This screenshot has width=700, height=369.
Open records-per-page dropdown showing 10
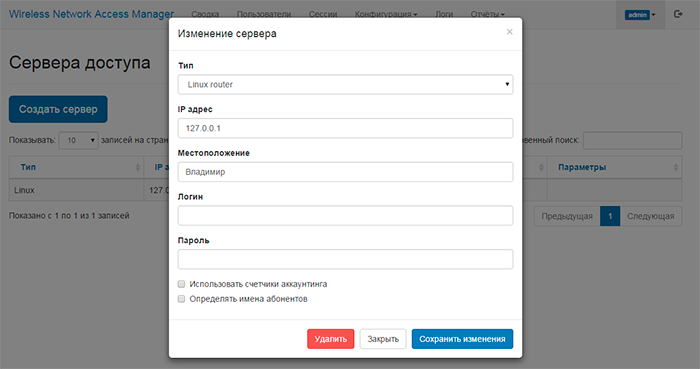click(79, 141)
